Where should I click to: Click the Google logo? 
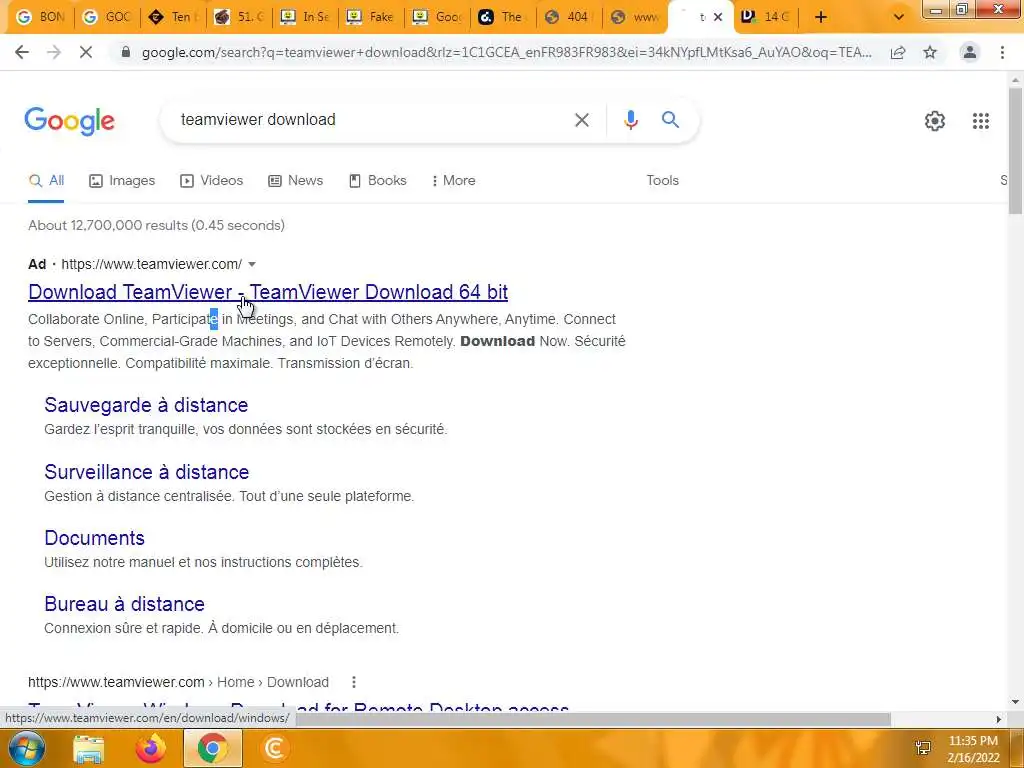pyautogui.click(x=70, y=121)
